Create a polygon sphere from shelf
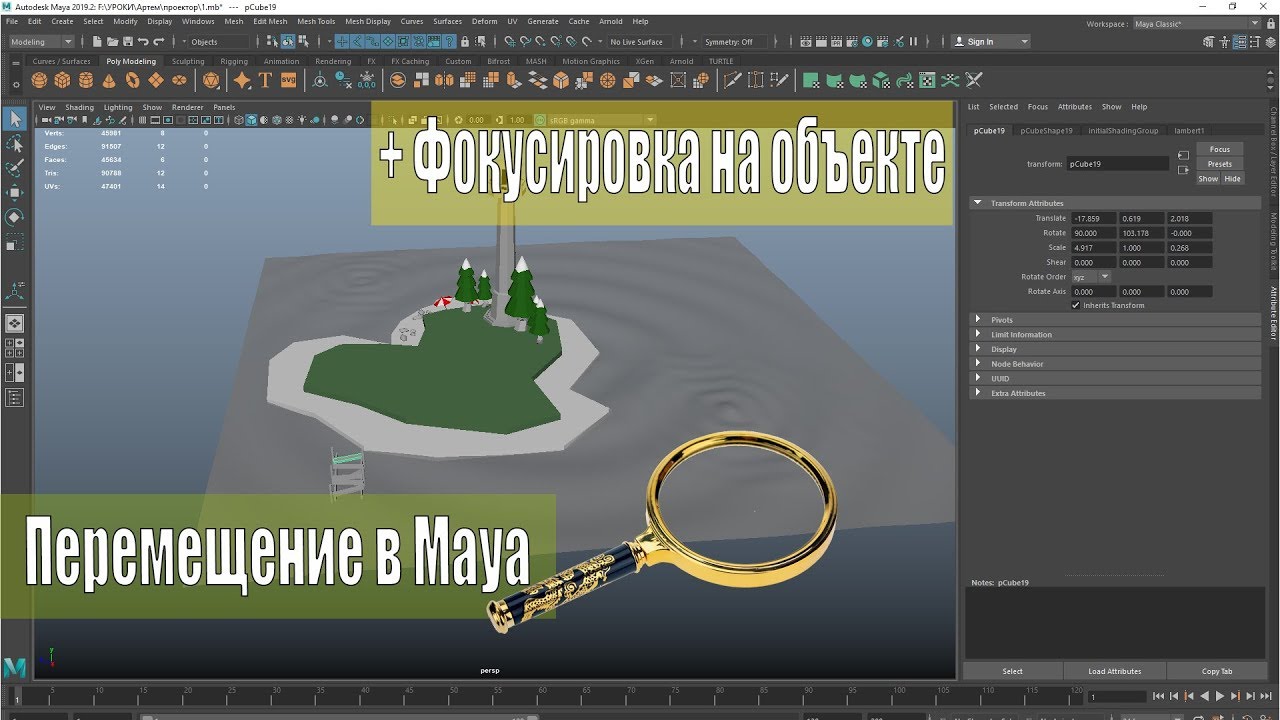1280x720 pixels. coord(40,80)
